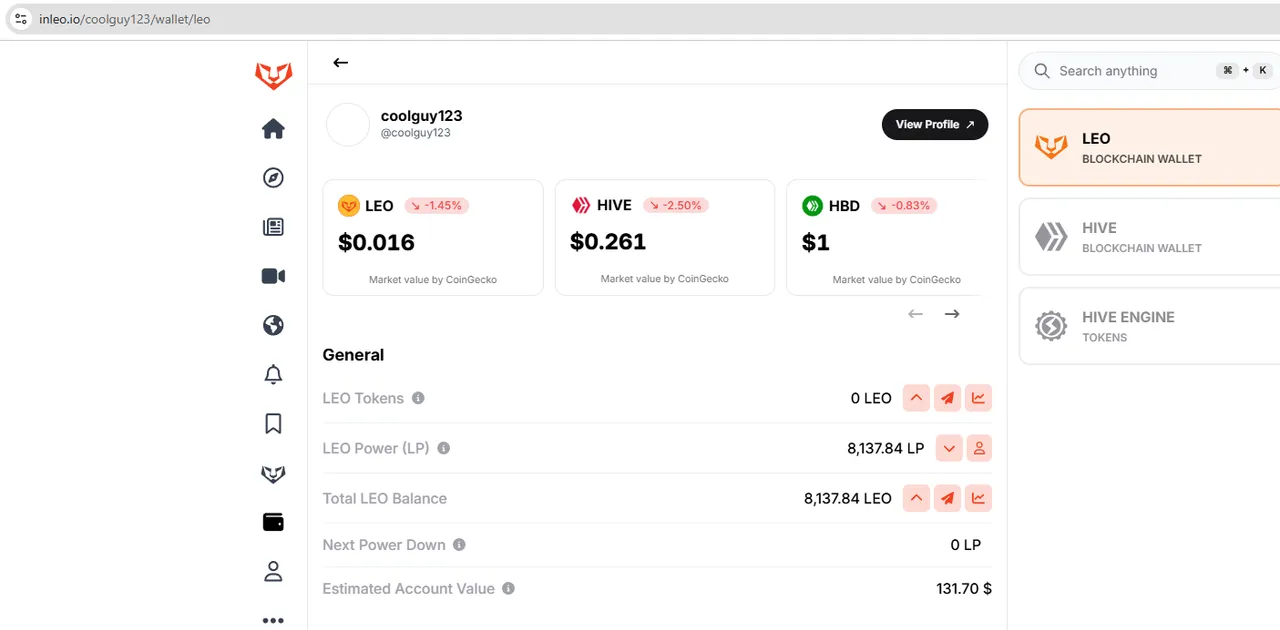Open the Notifications bell icon
This screenshot has width=1280, height=630.
273,374
